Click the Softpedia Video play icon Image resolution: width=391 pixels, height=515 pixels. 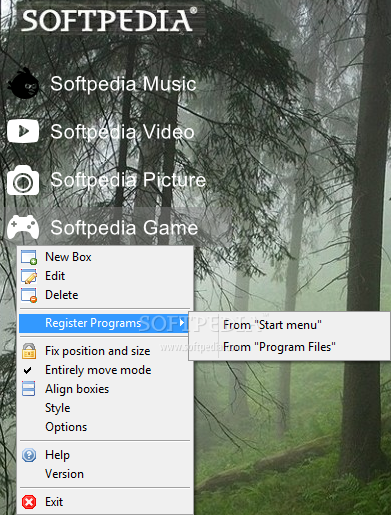[23, 131]
